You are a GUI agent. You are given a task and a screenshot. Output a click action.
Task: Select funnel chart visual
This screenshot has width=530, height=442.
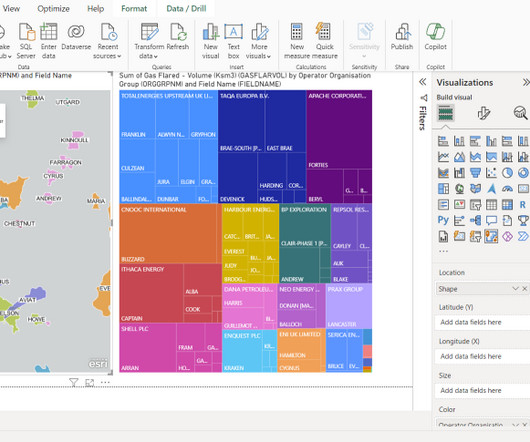pyautogui.click(x=475, y=173)
